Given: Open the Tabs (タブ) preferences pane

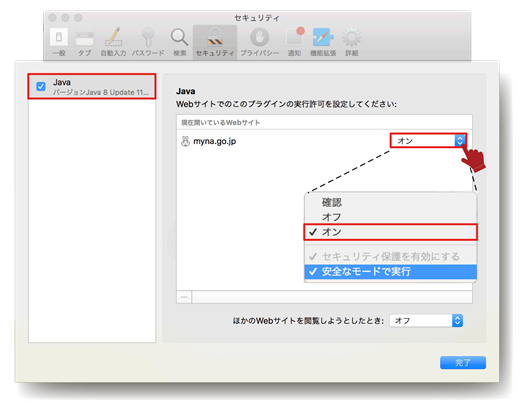Looking at the screenshot, I should coord(84,42).
